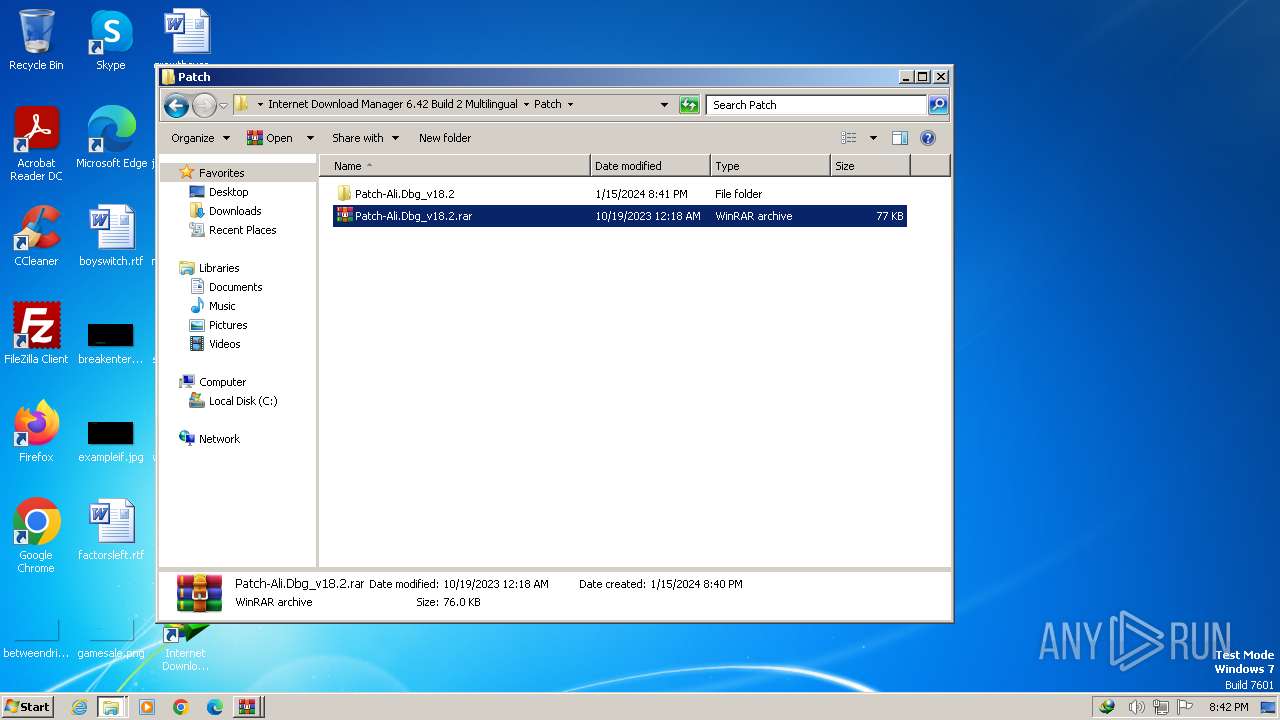Click the 8:42 PM system clock

[x=1228, y=707]
